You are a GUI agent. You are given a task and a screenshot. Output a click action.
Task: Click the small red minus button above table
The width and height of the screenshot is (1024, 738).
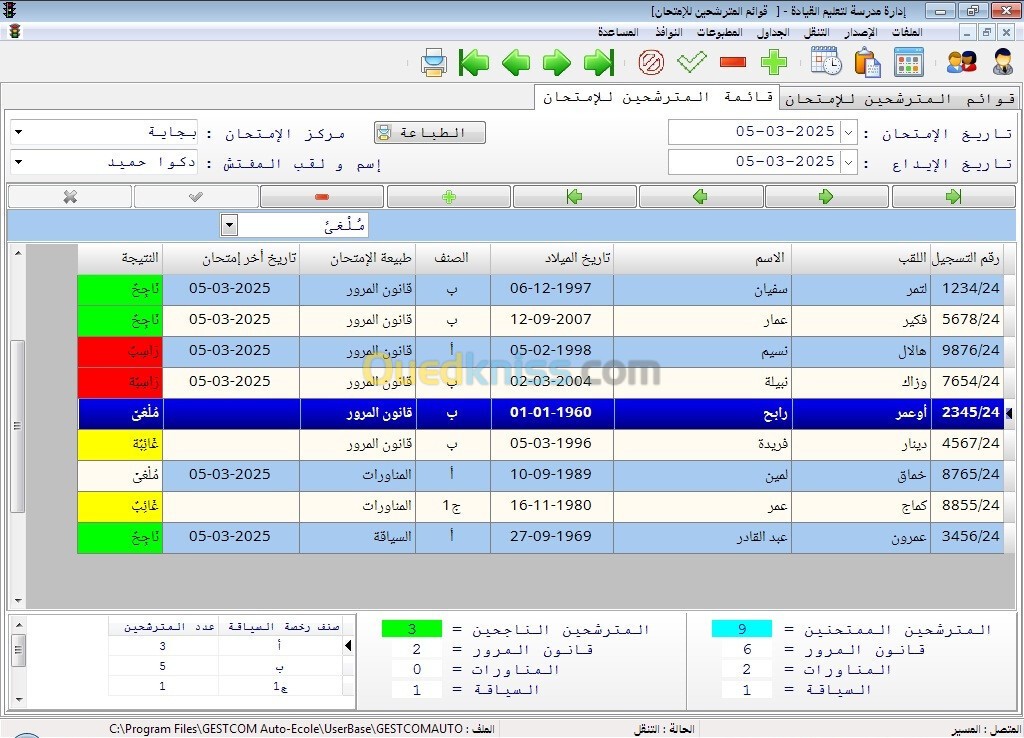[321, 197]
